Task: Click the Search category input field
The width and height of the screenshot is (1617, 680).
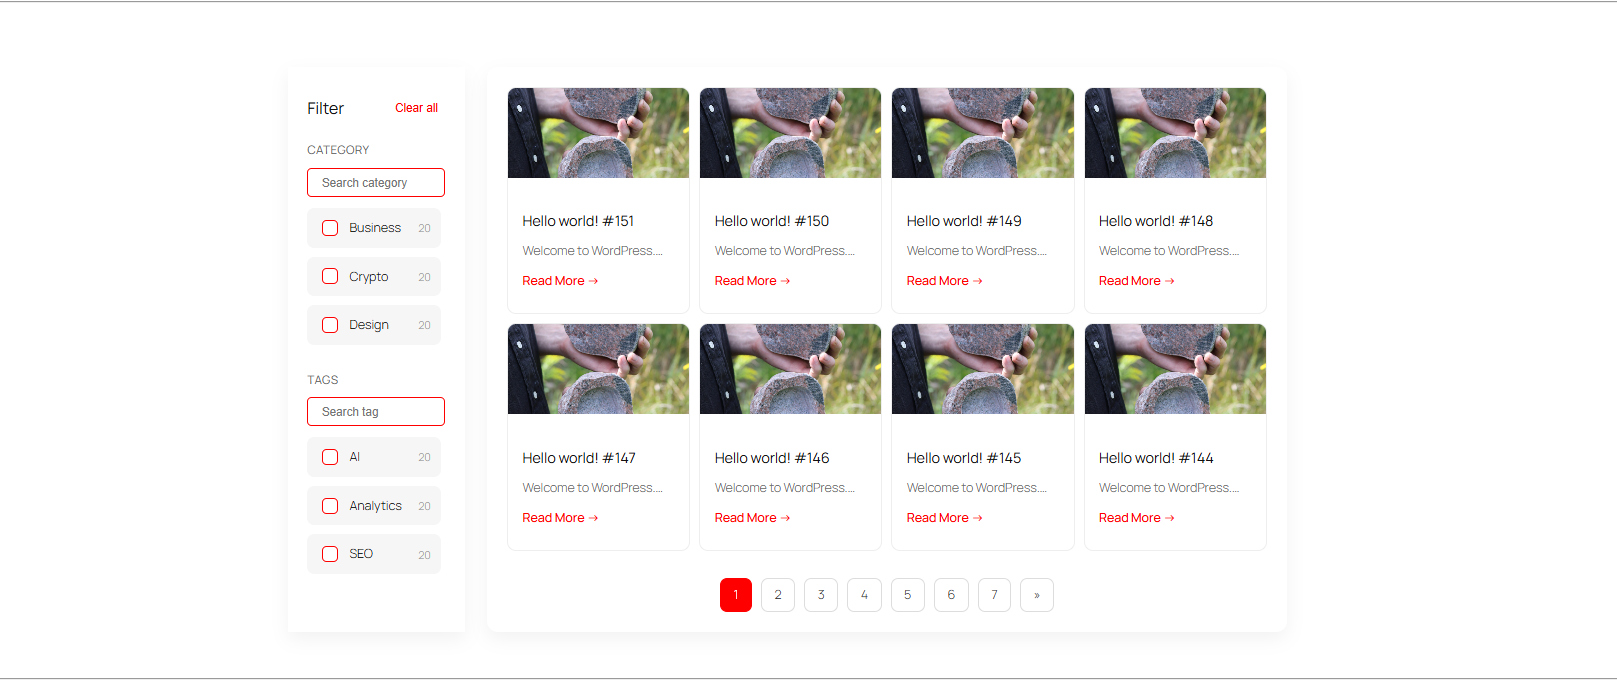Action: pos(376,183)
